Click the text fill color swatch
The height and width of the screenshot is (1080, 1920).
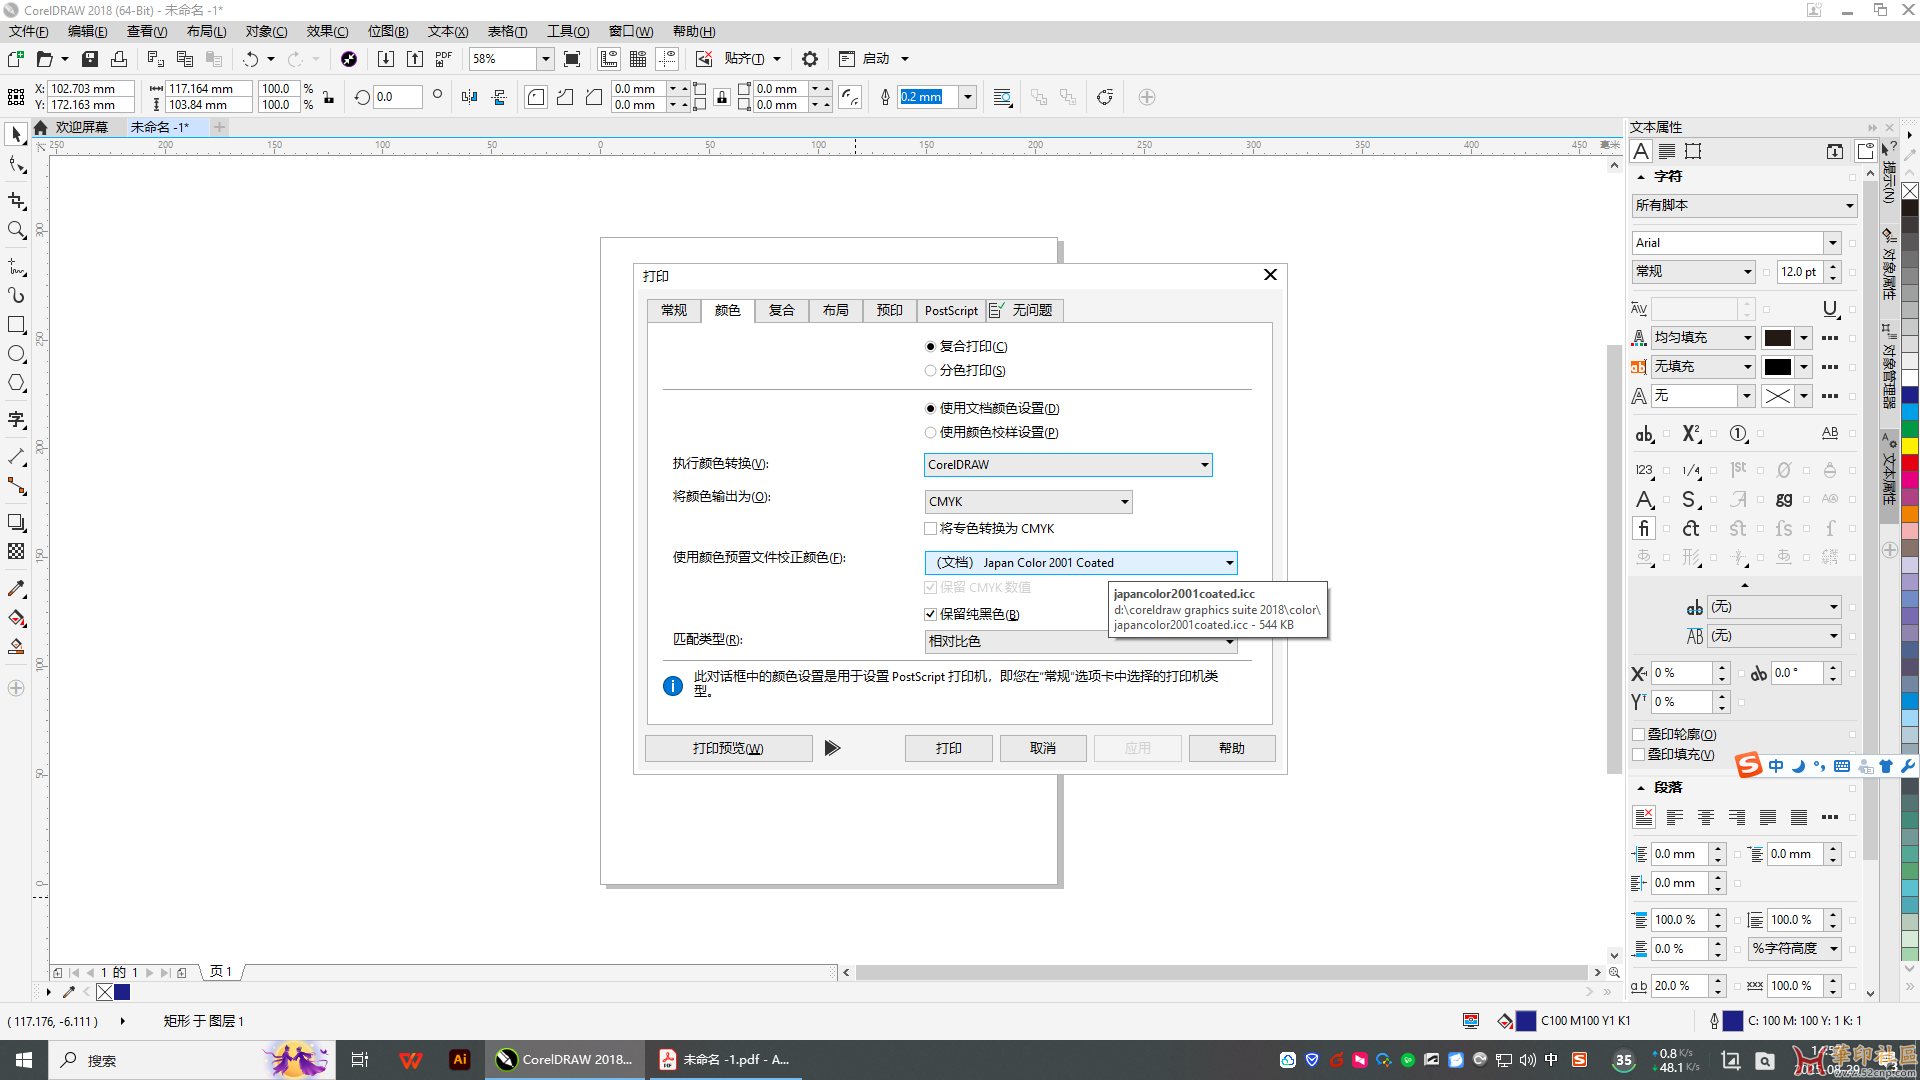pyautogui.click(x=1778, y=338)
